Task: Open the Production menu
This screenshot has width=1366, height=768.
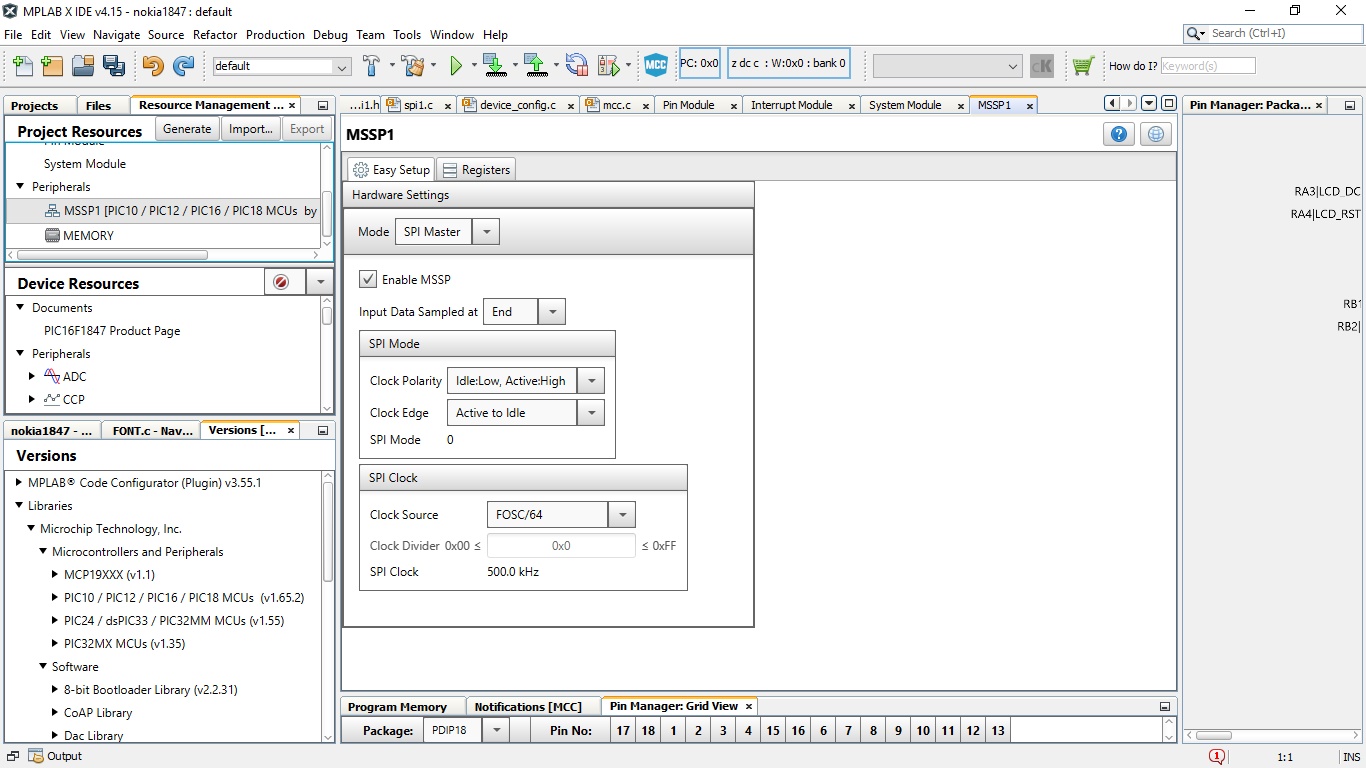Action: (275, 34)
